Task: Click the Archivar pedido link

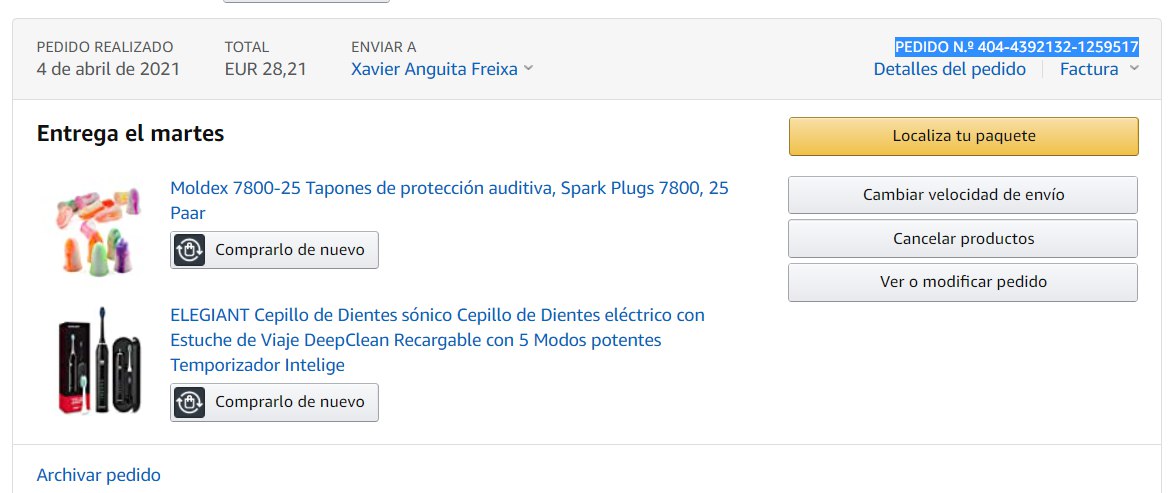Action: click(98, 475)
